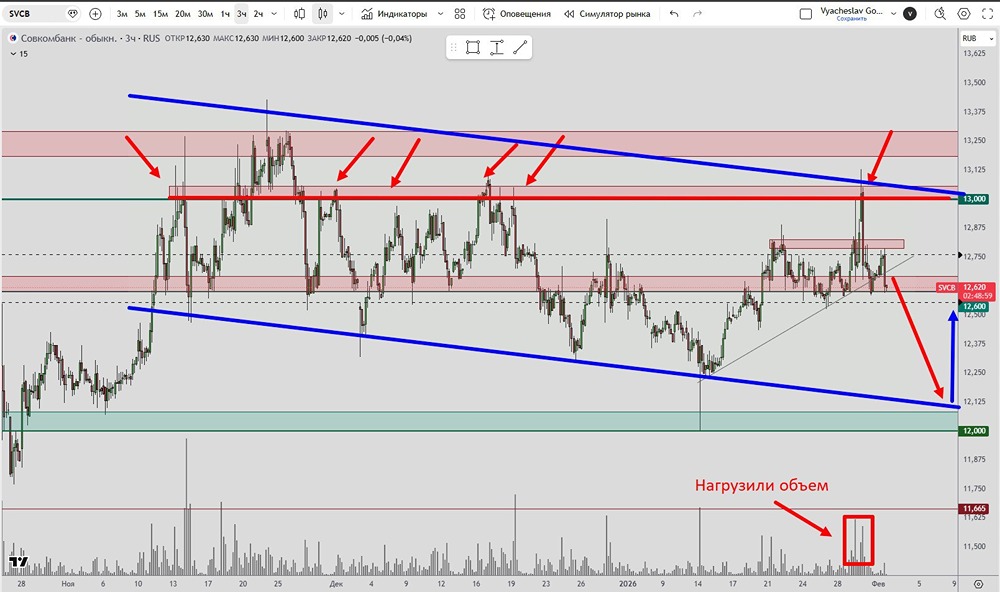
Task: Click the plus icon to compare or add symbol
Action: (95, 13)
